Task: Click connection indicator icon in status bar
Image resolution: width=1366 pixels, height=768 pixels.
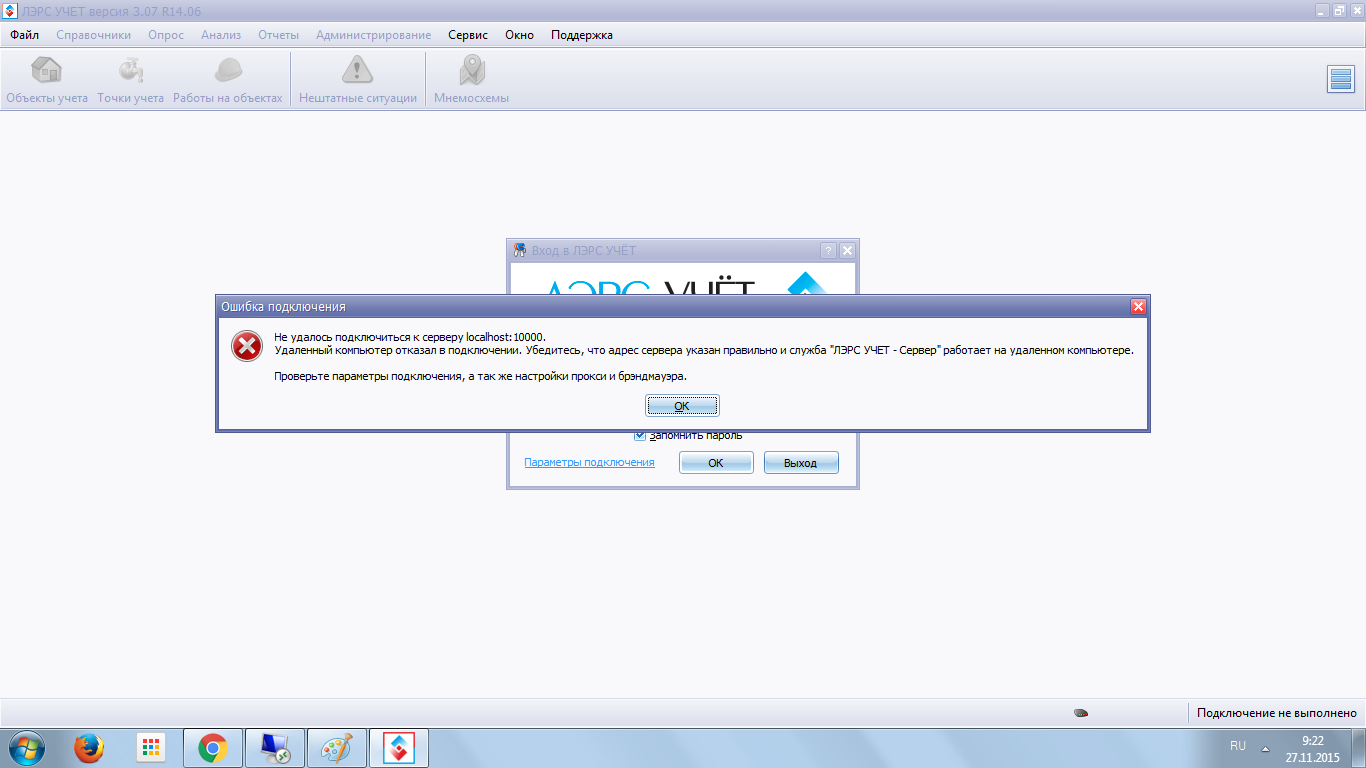Action: 1081,713
